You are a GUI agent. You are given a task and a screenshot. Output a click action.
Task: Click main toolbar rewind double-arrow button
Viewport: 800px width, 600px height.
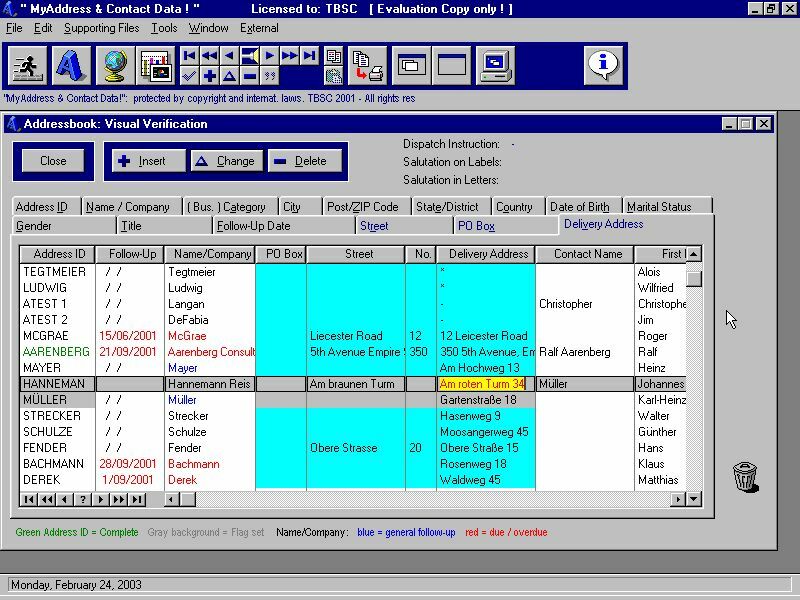point(209,56)
